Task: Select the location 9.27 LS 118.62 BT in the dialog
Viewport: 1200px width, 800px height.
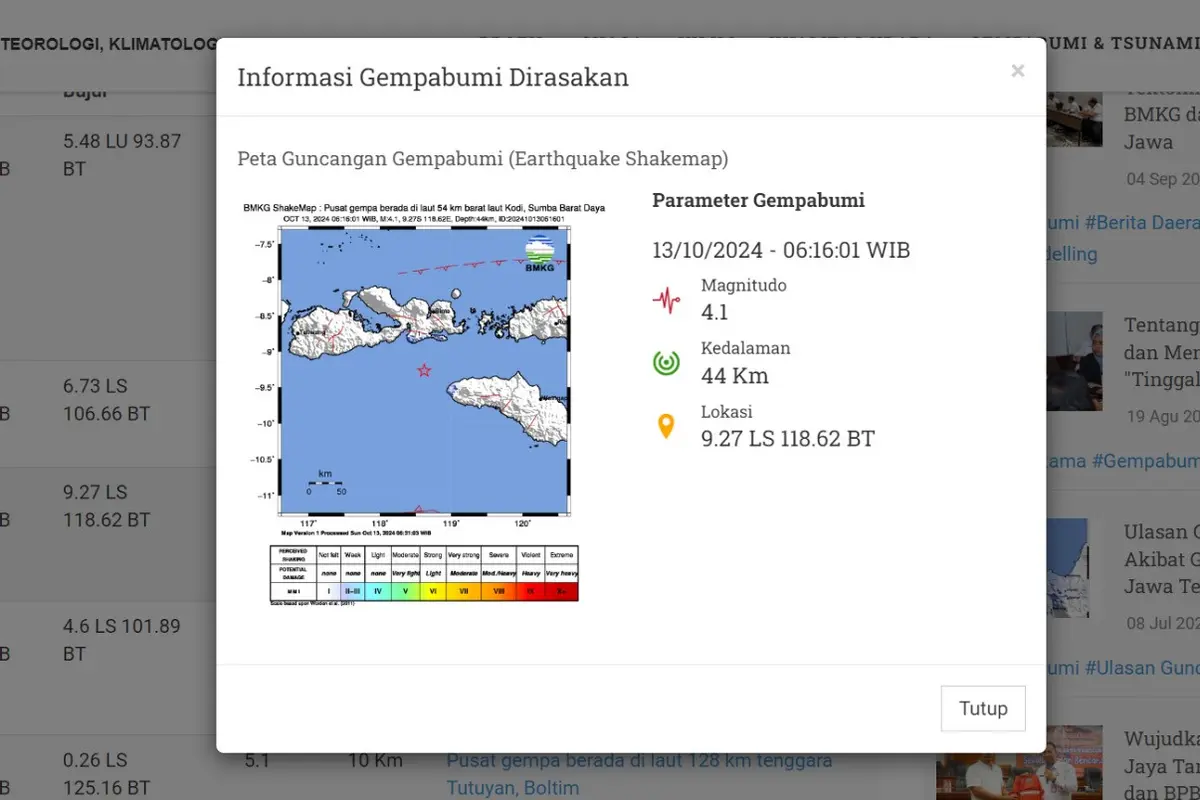Action: point(788,438)
